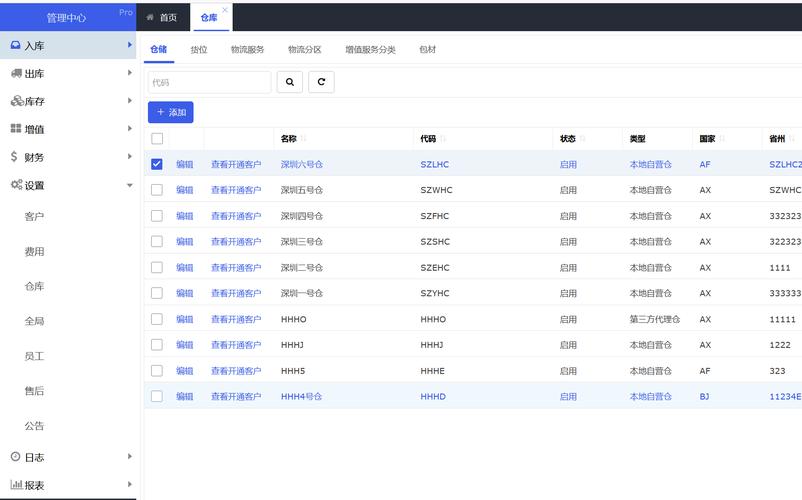Click 查看开通客户 for HHH4号仓

click(236, 396)
